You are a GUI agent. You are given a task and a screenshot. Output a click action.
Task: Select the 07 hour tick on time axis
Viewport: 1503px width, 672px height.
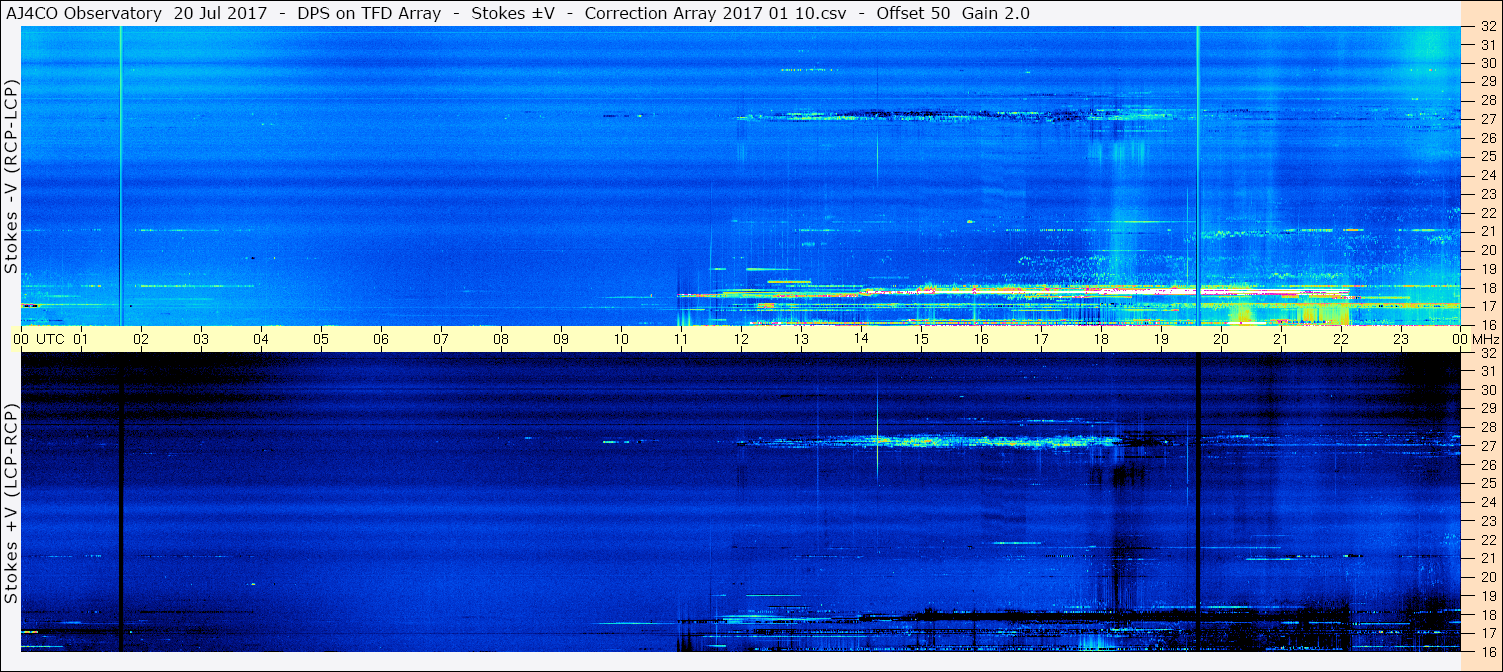441,339
